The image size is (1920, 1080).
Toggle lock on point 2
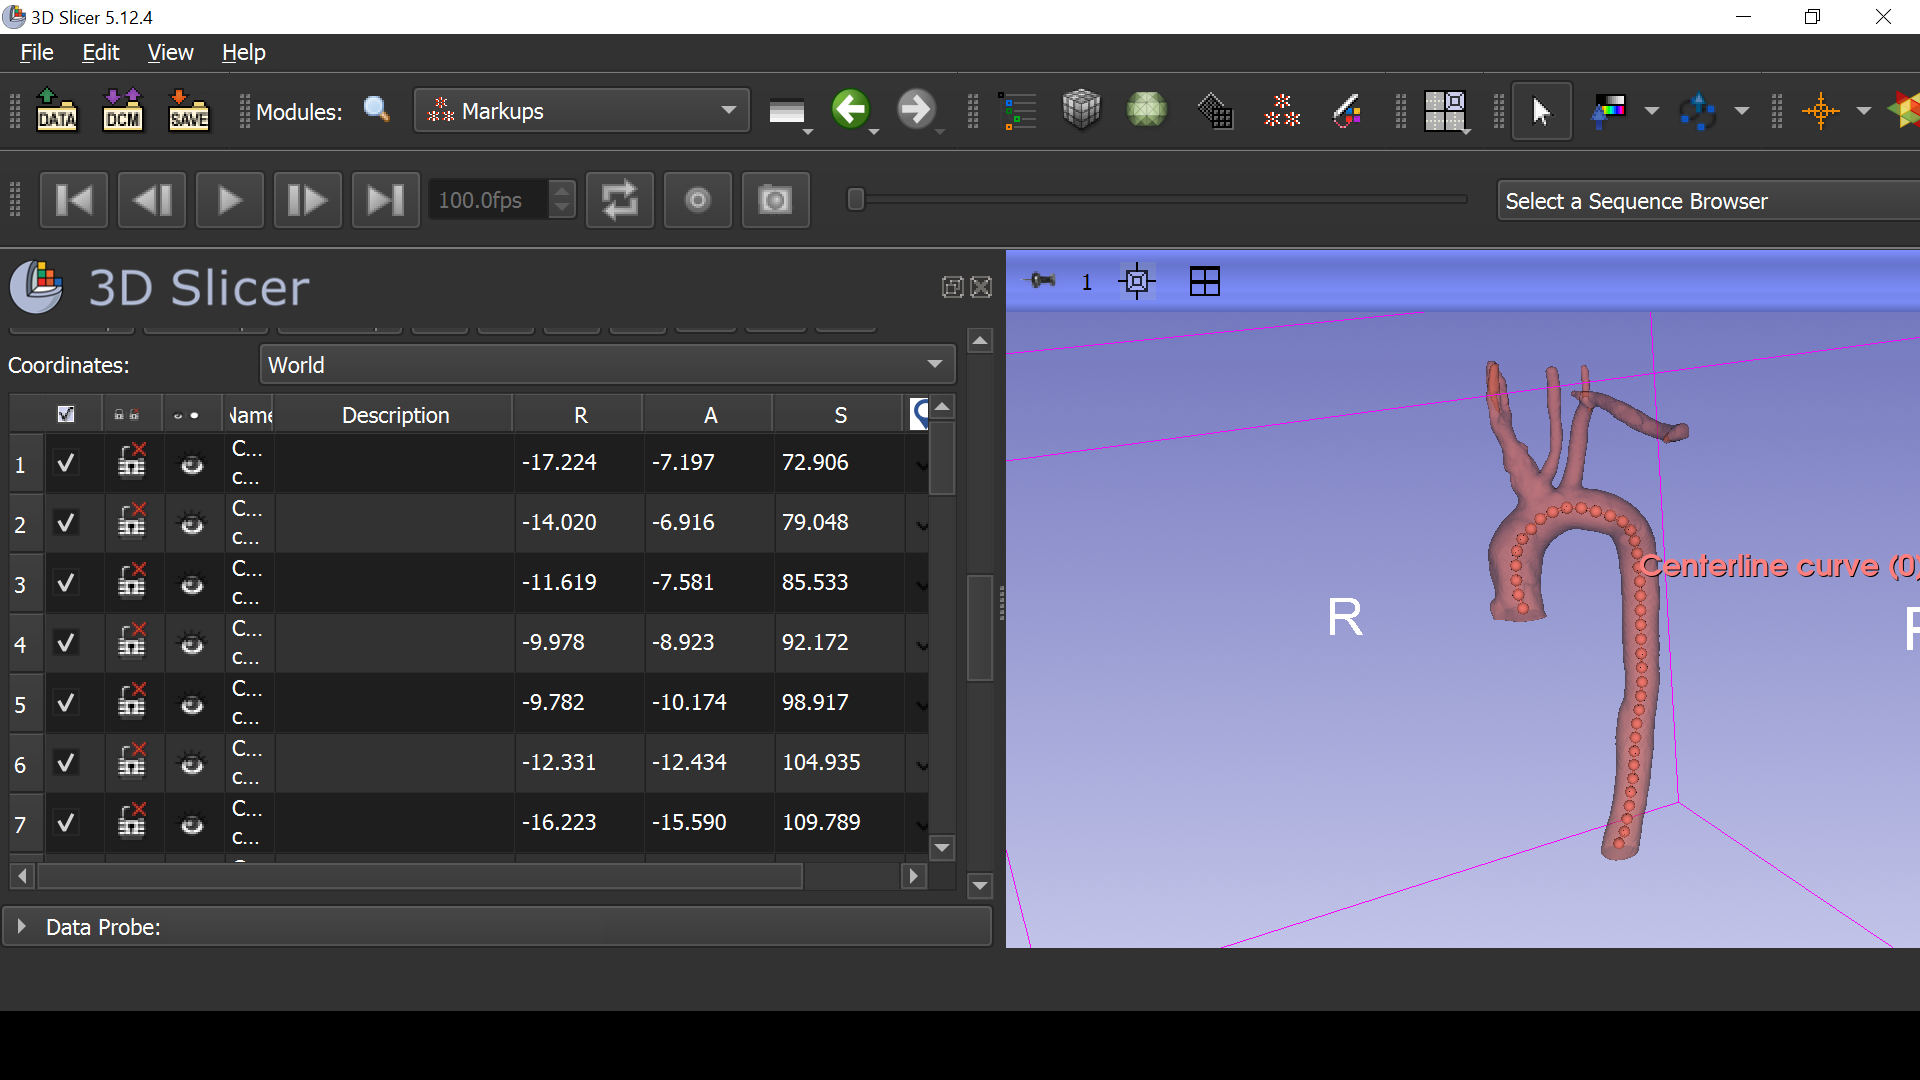132,522
